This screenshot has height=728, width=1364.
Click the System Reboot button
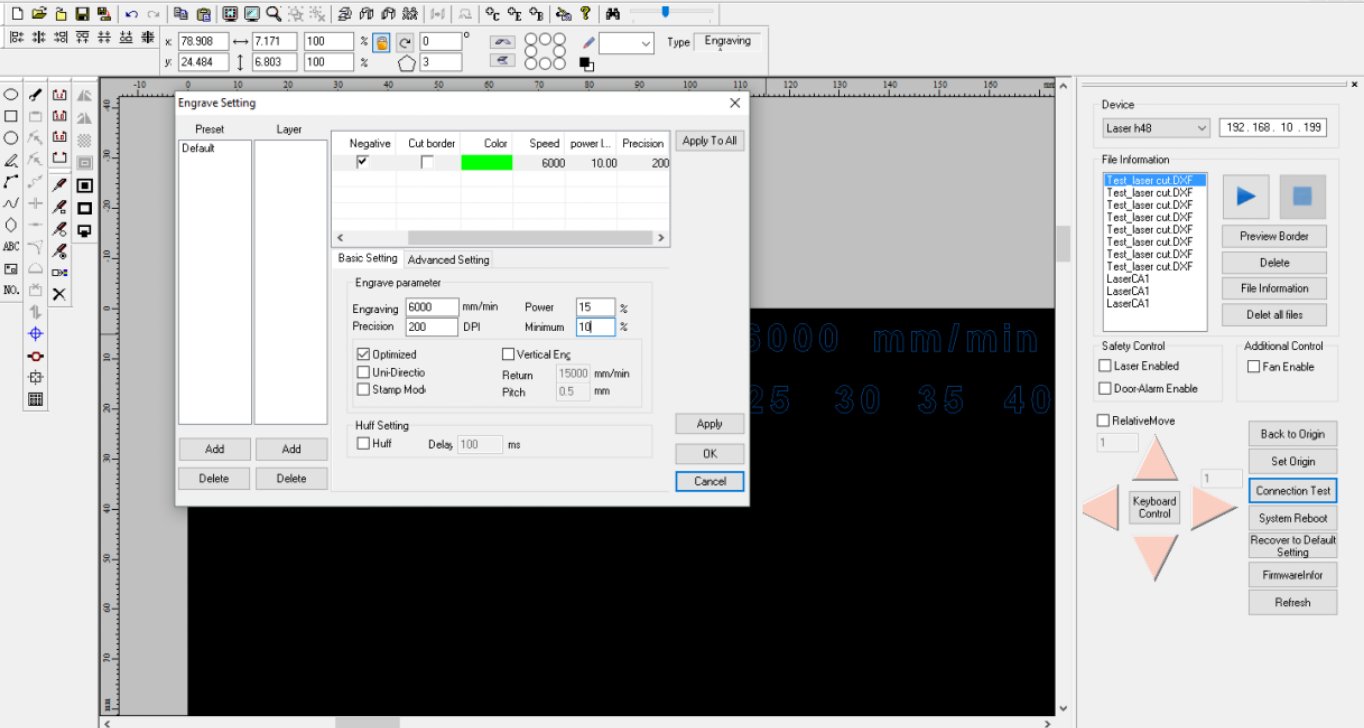[x=1292, y=518]
